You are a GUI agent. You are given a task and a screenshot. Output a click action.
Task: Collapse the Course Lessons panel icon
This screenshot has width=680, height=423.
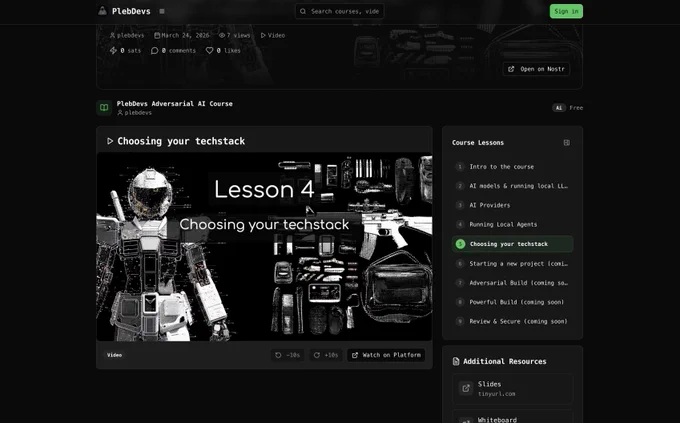pos(566,143)
